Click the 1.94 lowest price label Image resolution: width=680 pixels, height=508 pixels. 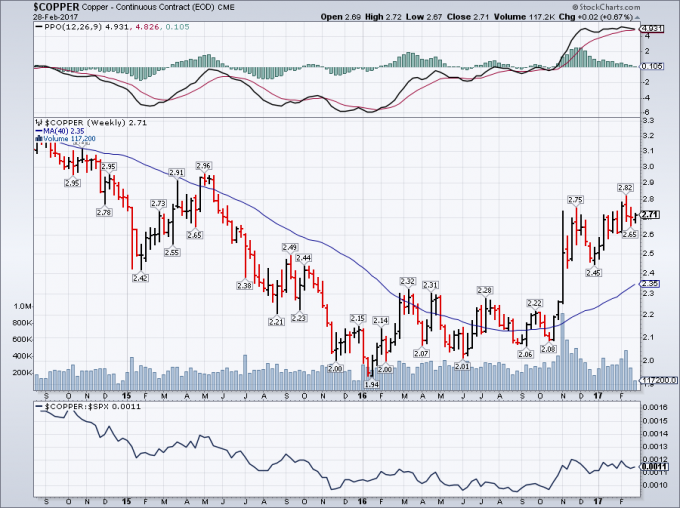point(372,384)
